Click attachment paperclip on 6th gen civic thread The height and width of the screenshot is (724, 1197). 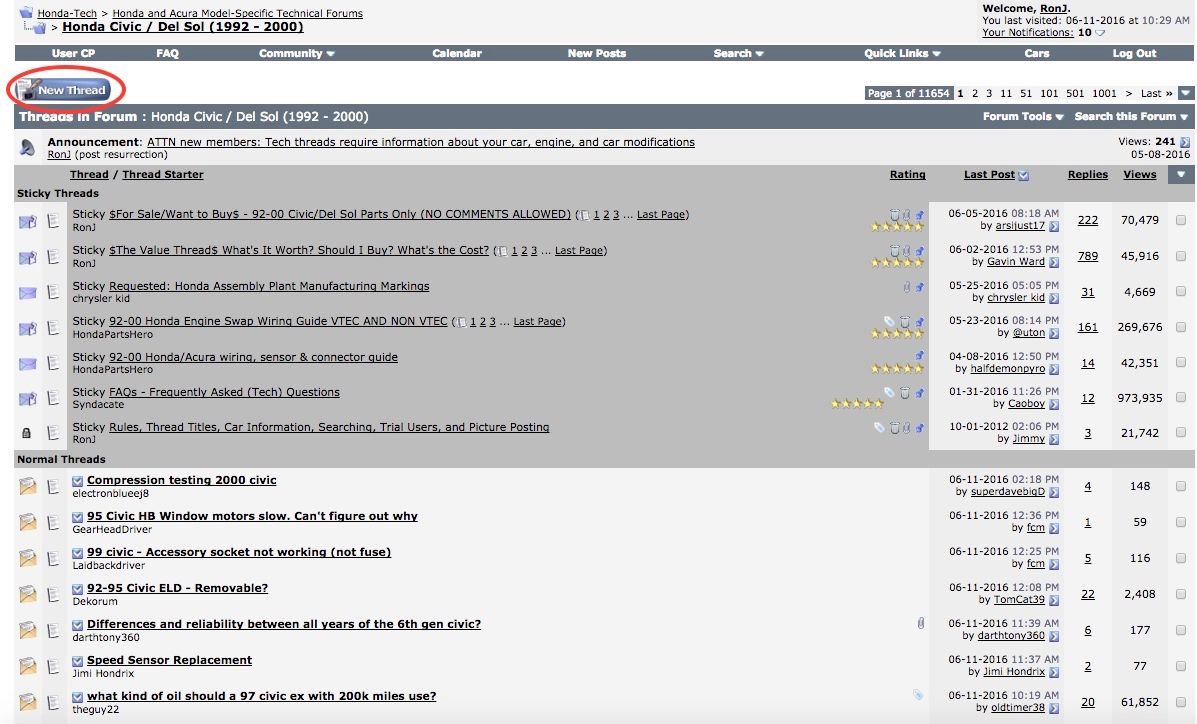921,623
